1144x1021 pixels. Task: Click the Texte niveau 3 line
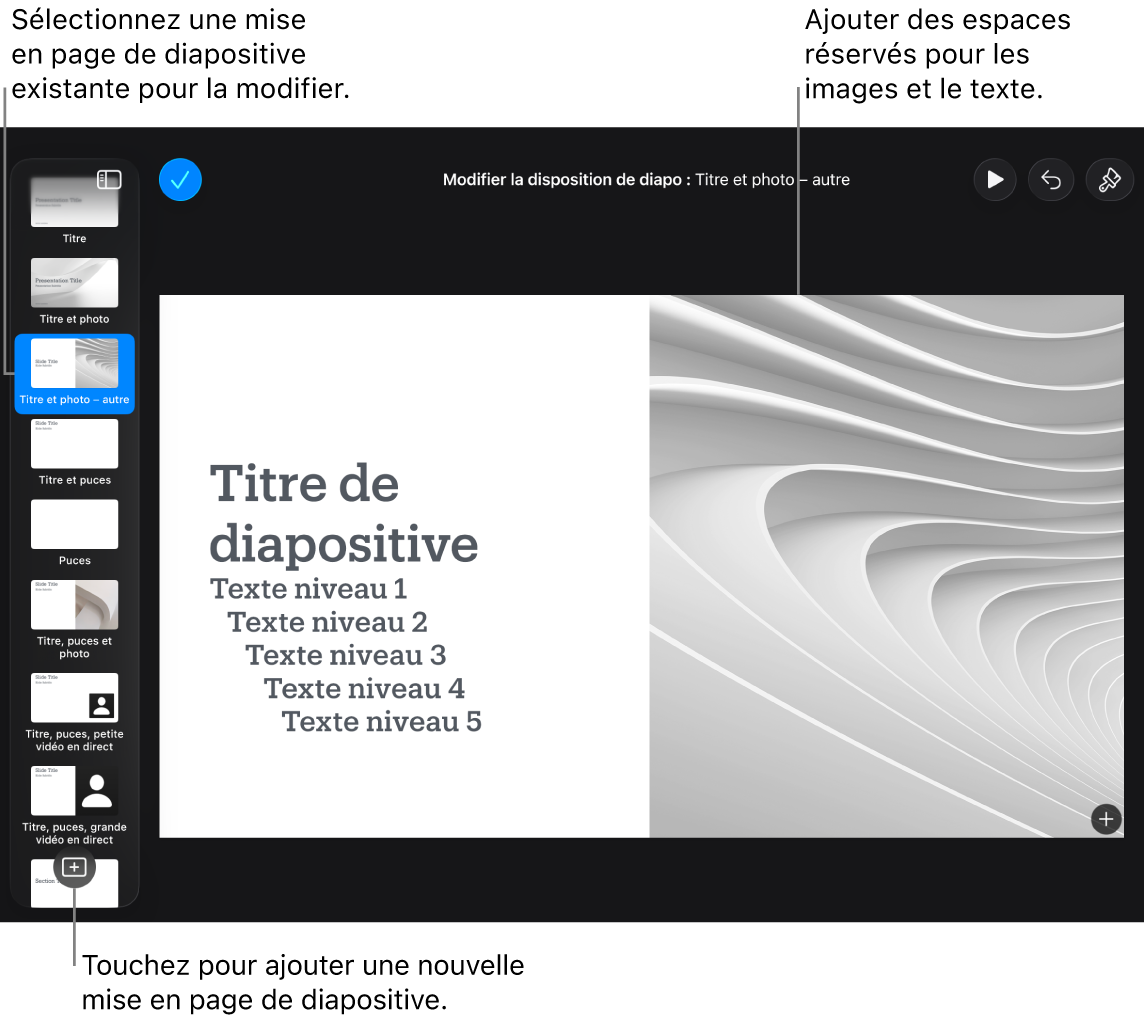pos(346,655)
